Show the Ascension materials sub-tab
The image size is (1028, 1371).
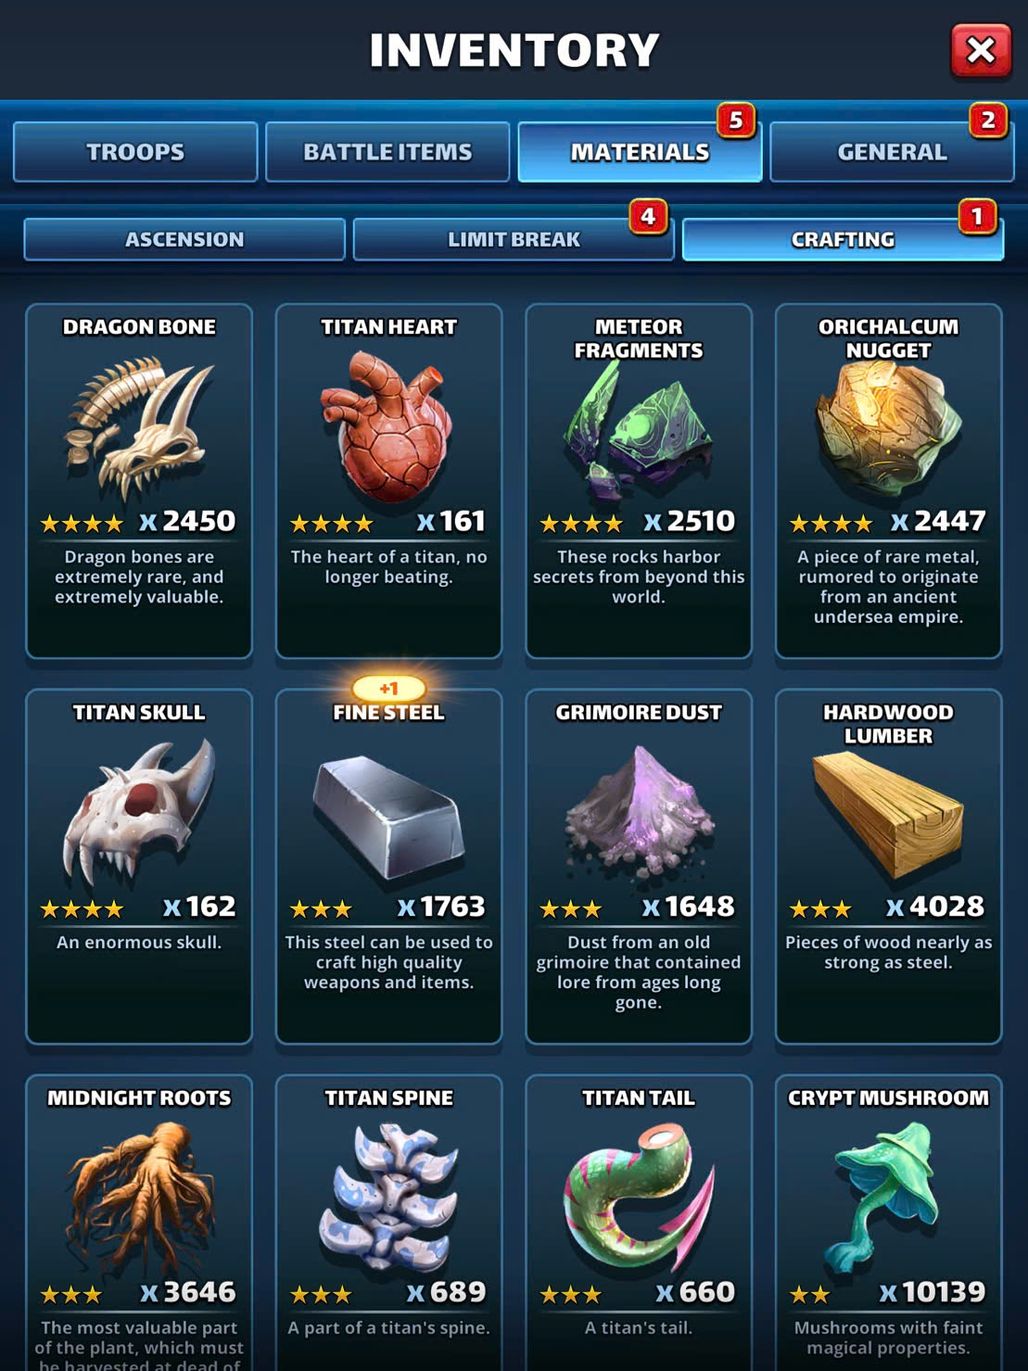(x=184, y=240)
